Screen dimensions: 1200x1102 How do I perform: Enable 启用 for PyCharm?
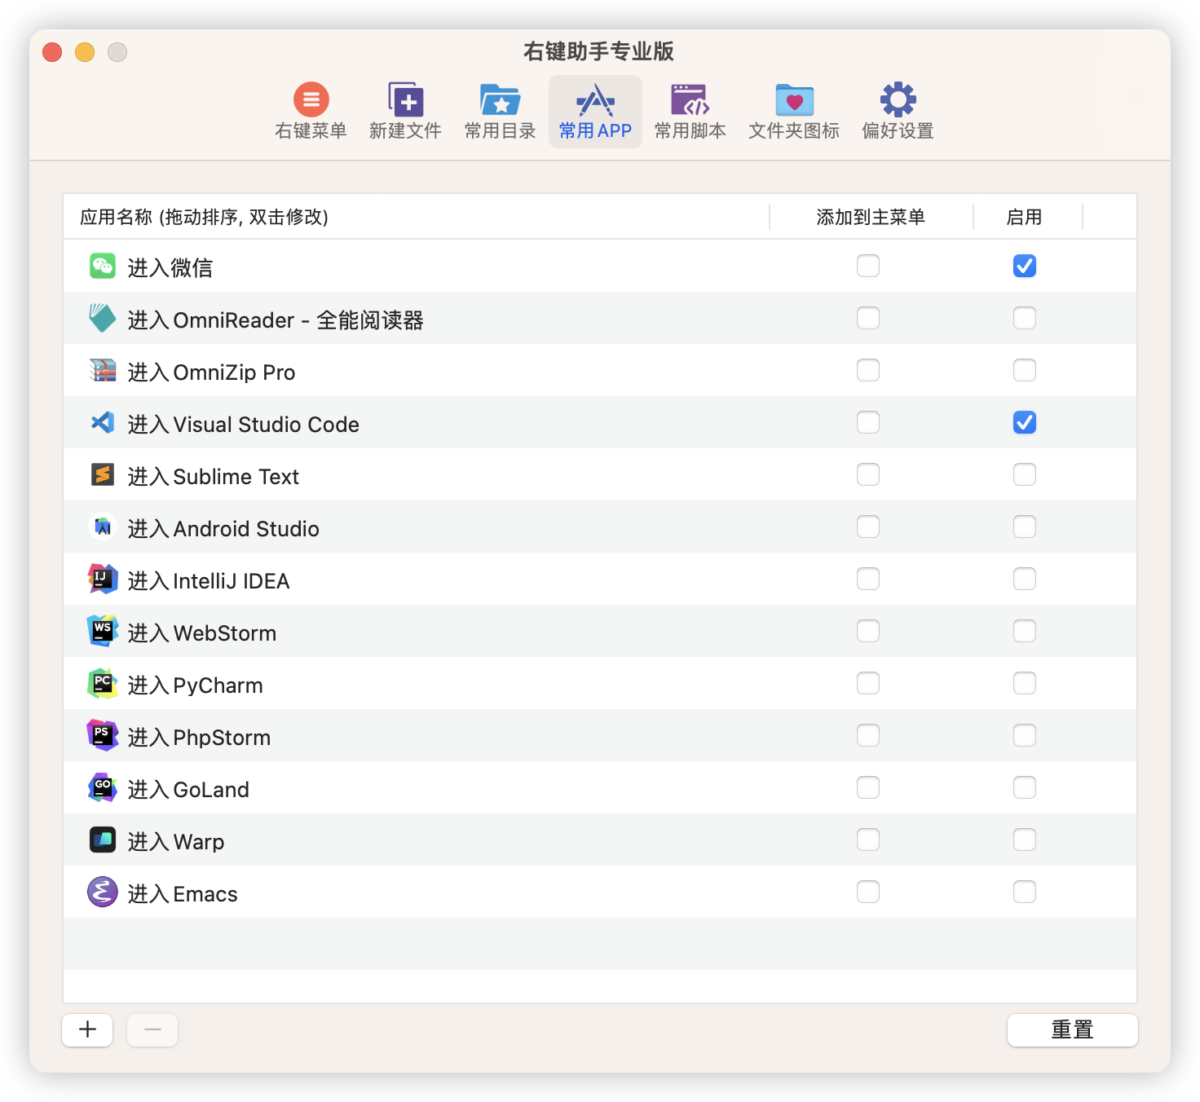point(1024,684)
